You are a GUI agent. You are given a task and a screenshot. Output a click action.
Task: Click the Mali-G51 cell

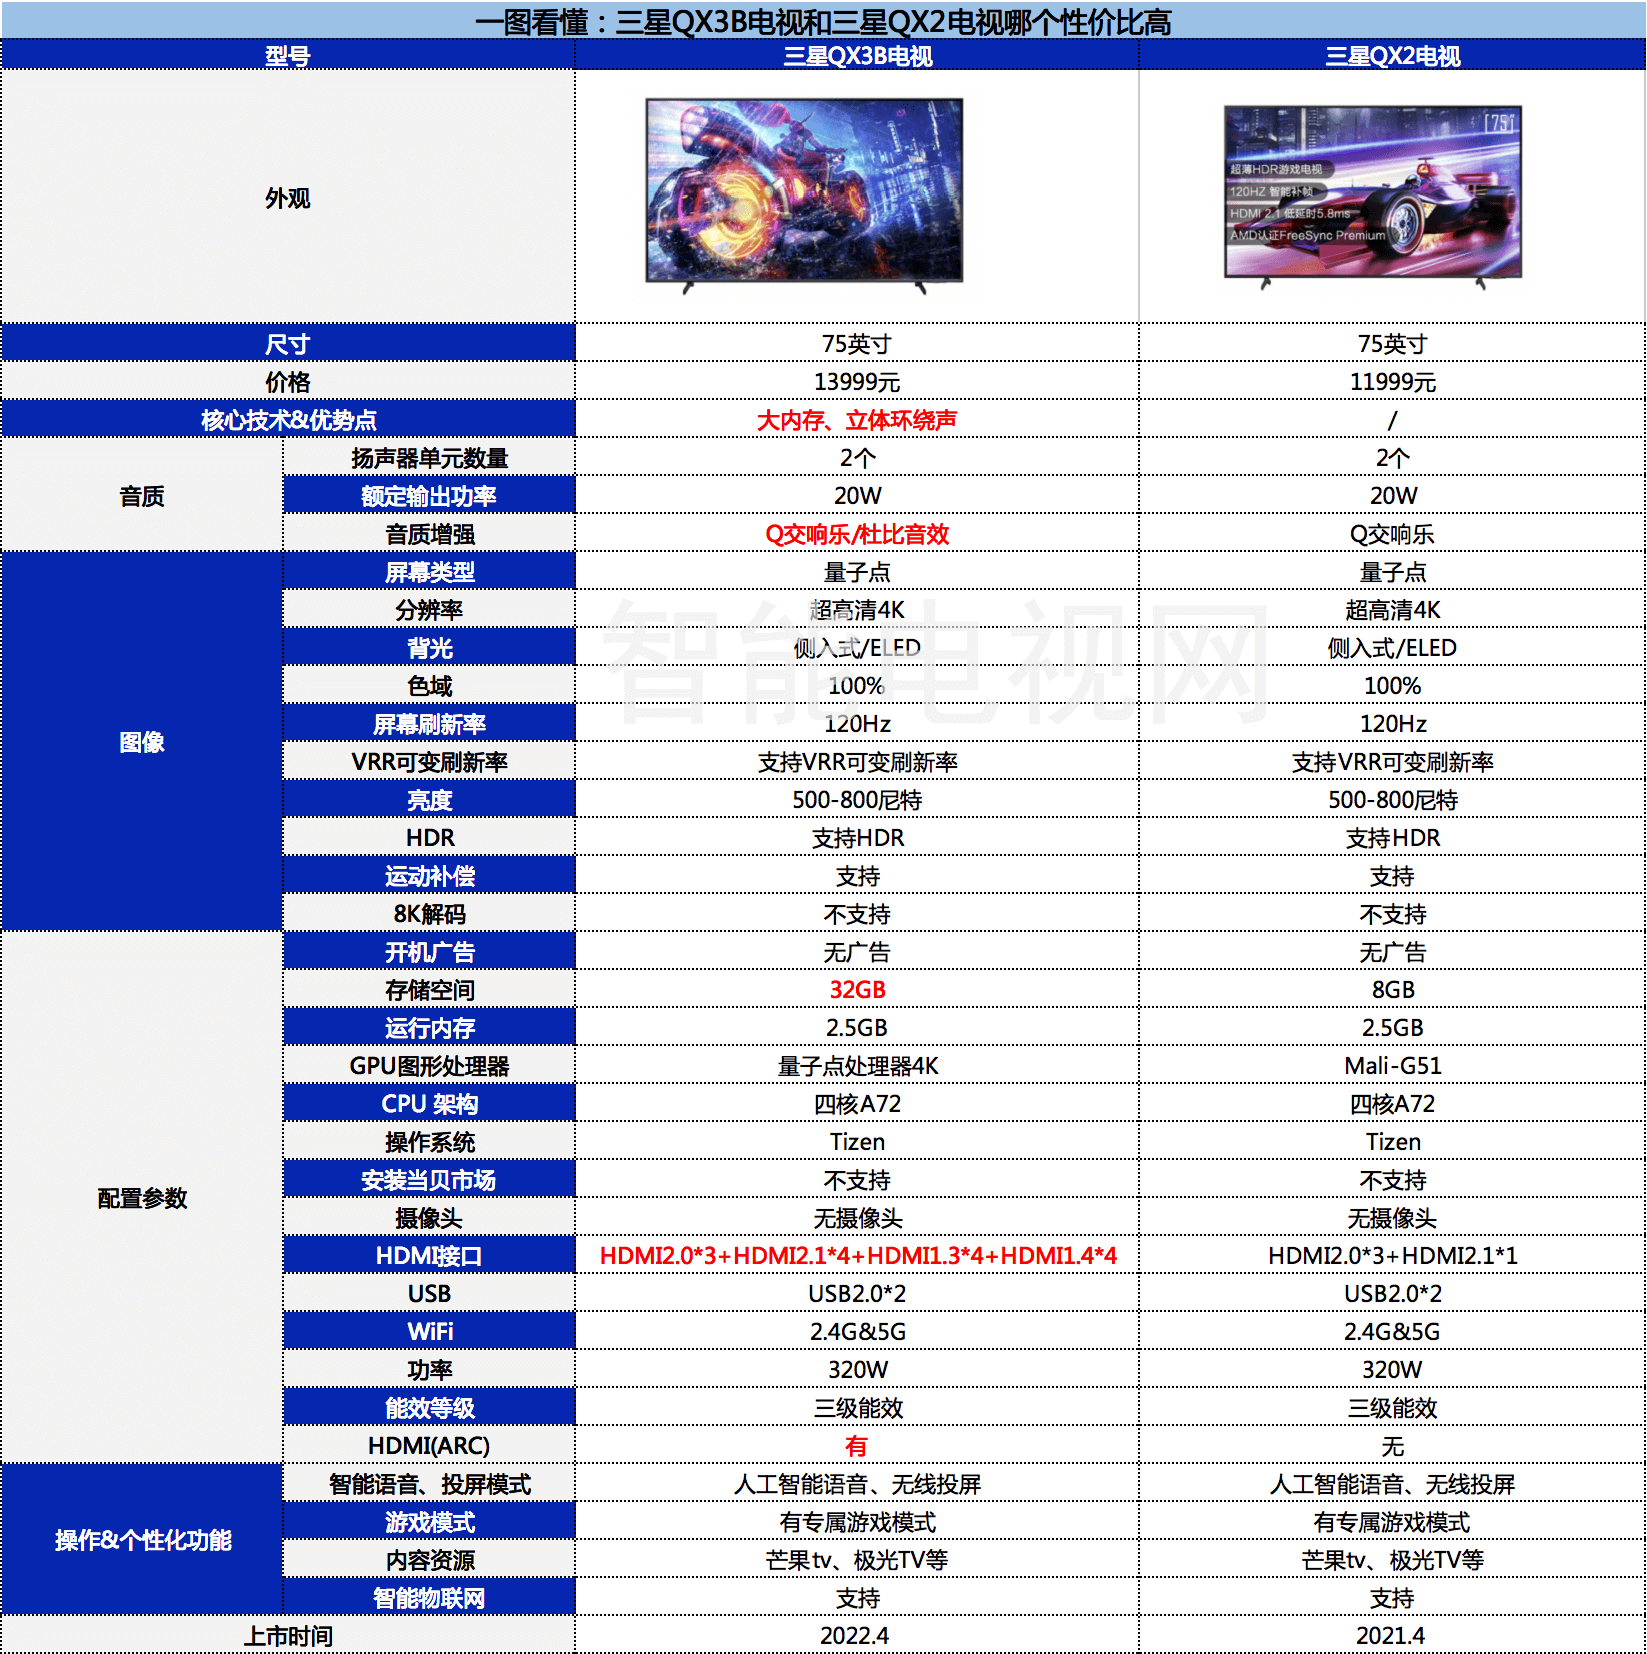(x=1392, y=1066)
